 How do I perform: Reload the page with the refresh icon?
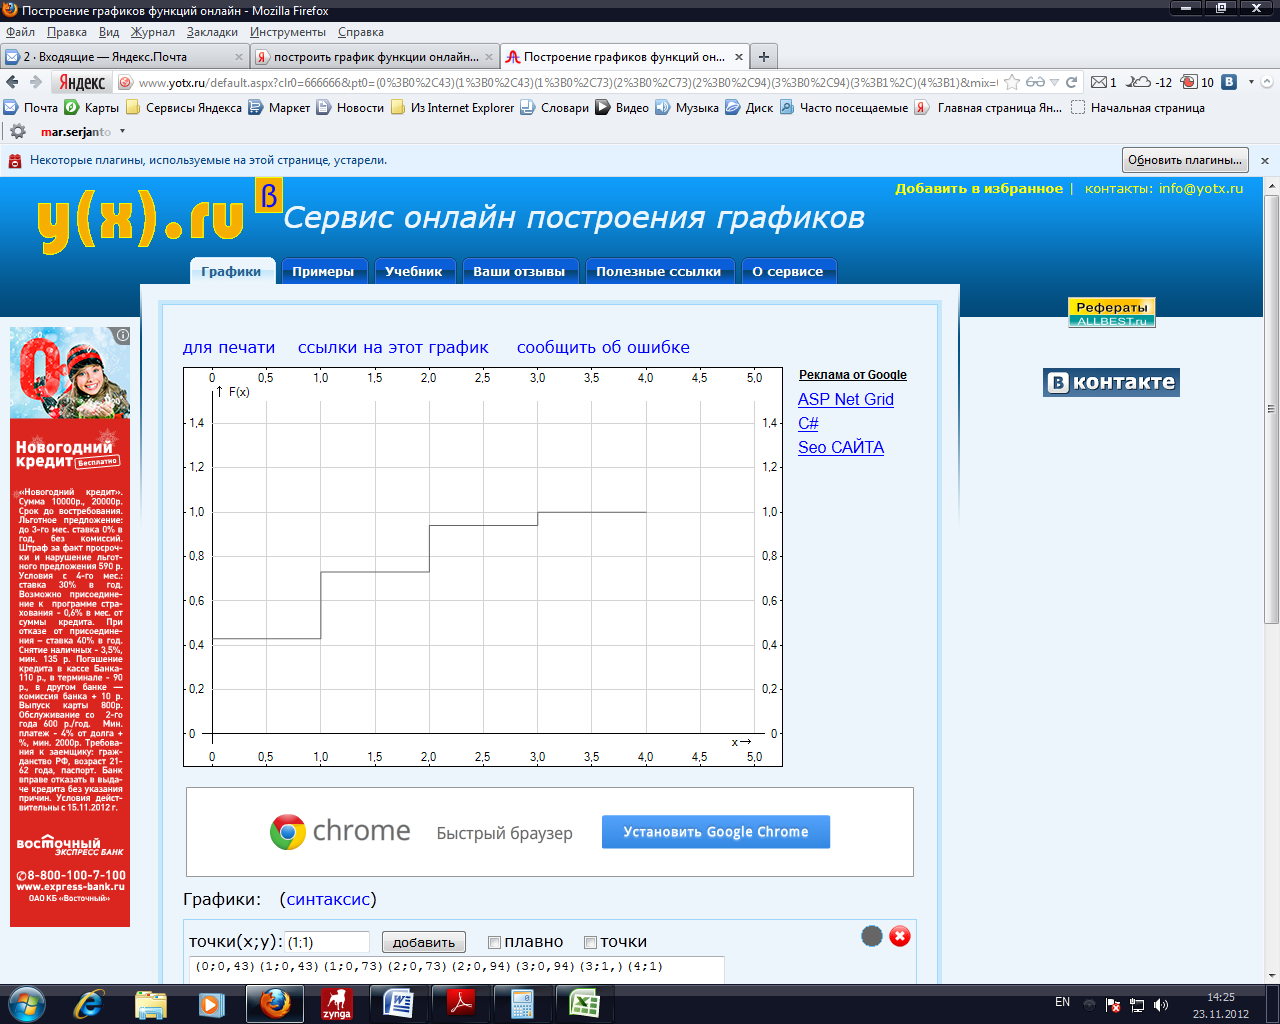1072,82
